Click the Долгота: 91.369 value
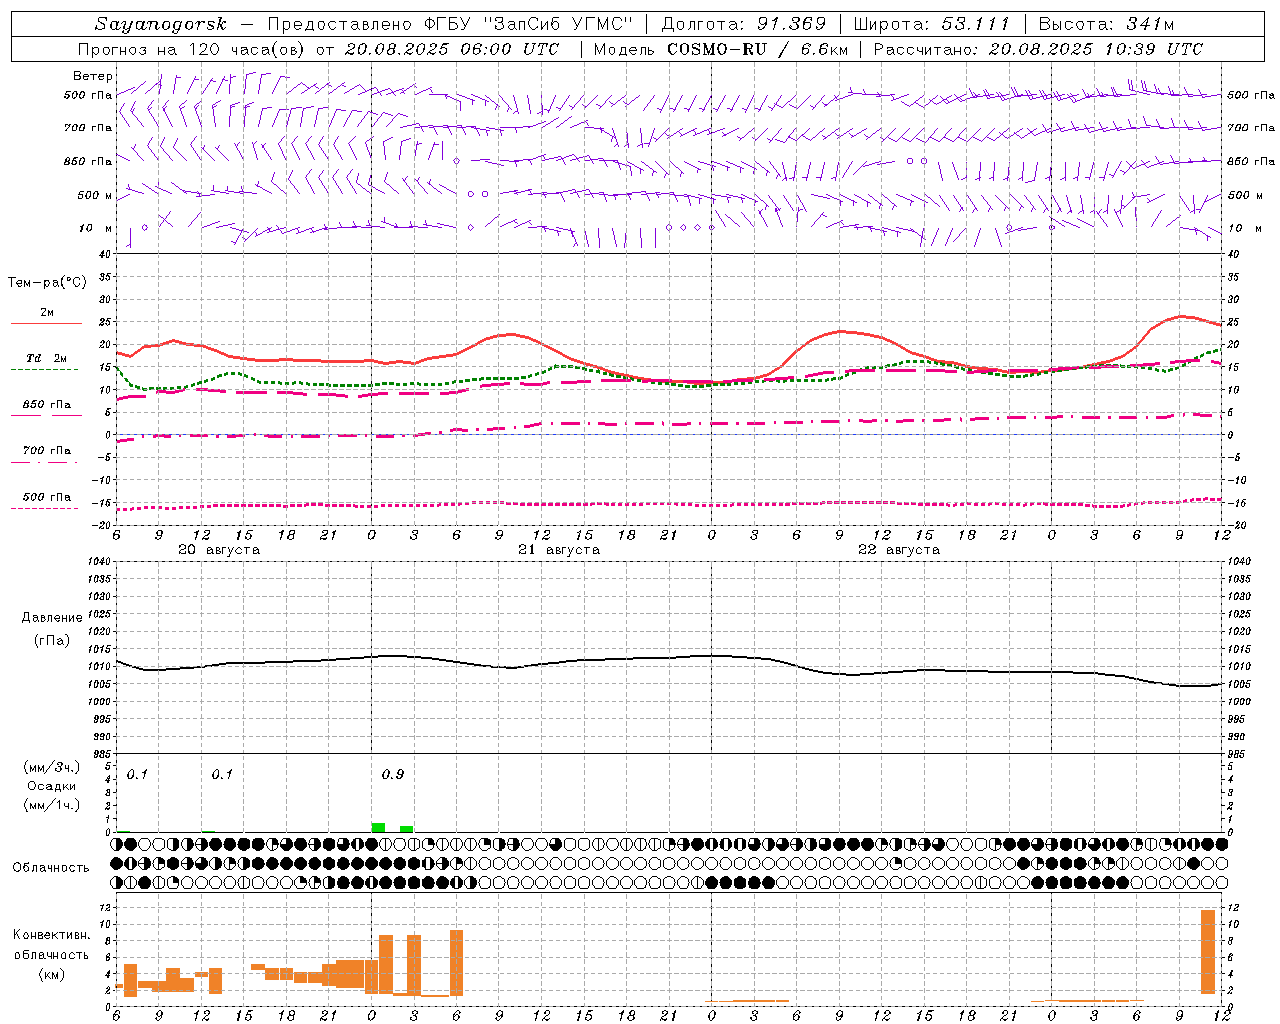The width and height of the screenshot is (1280, 1024). (744, 24)
